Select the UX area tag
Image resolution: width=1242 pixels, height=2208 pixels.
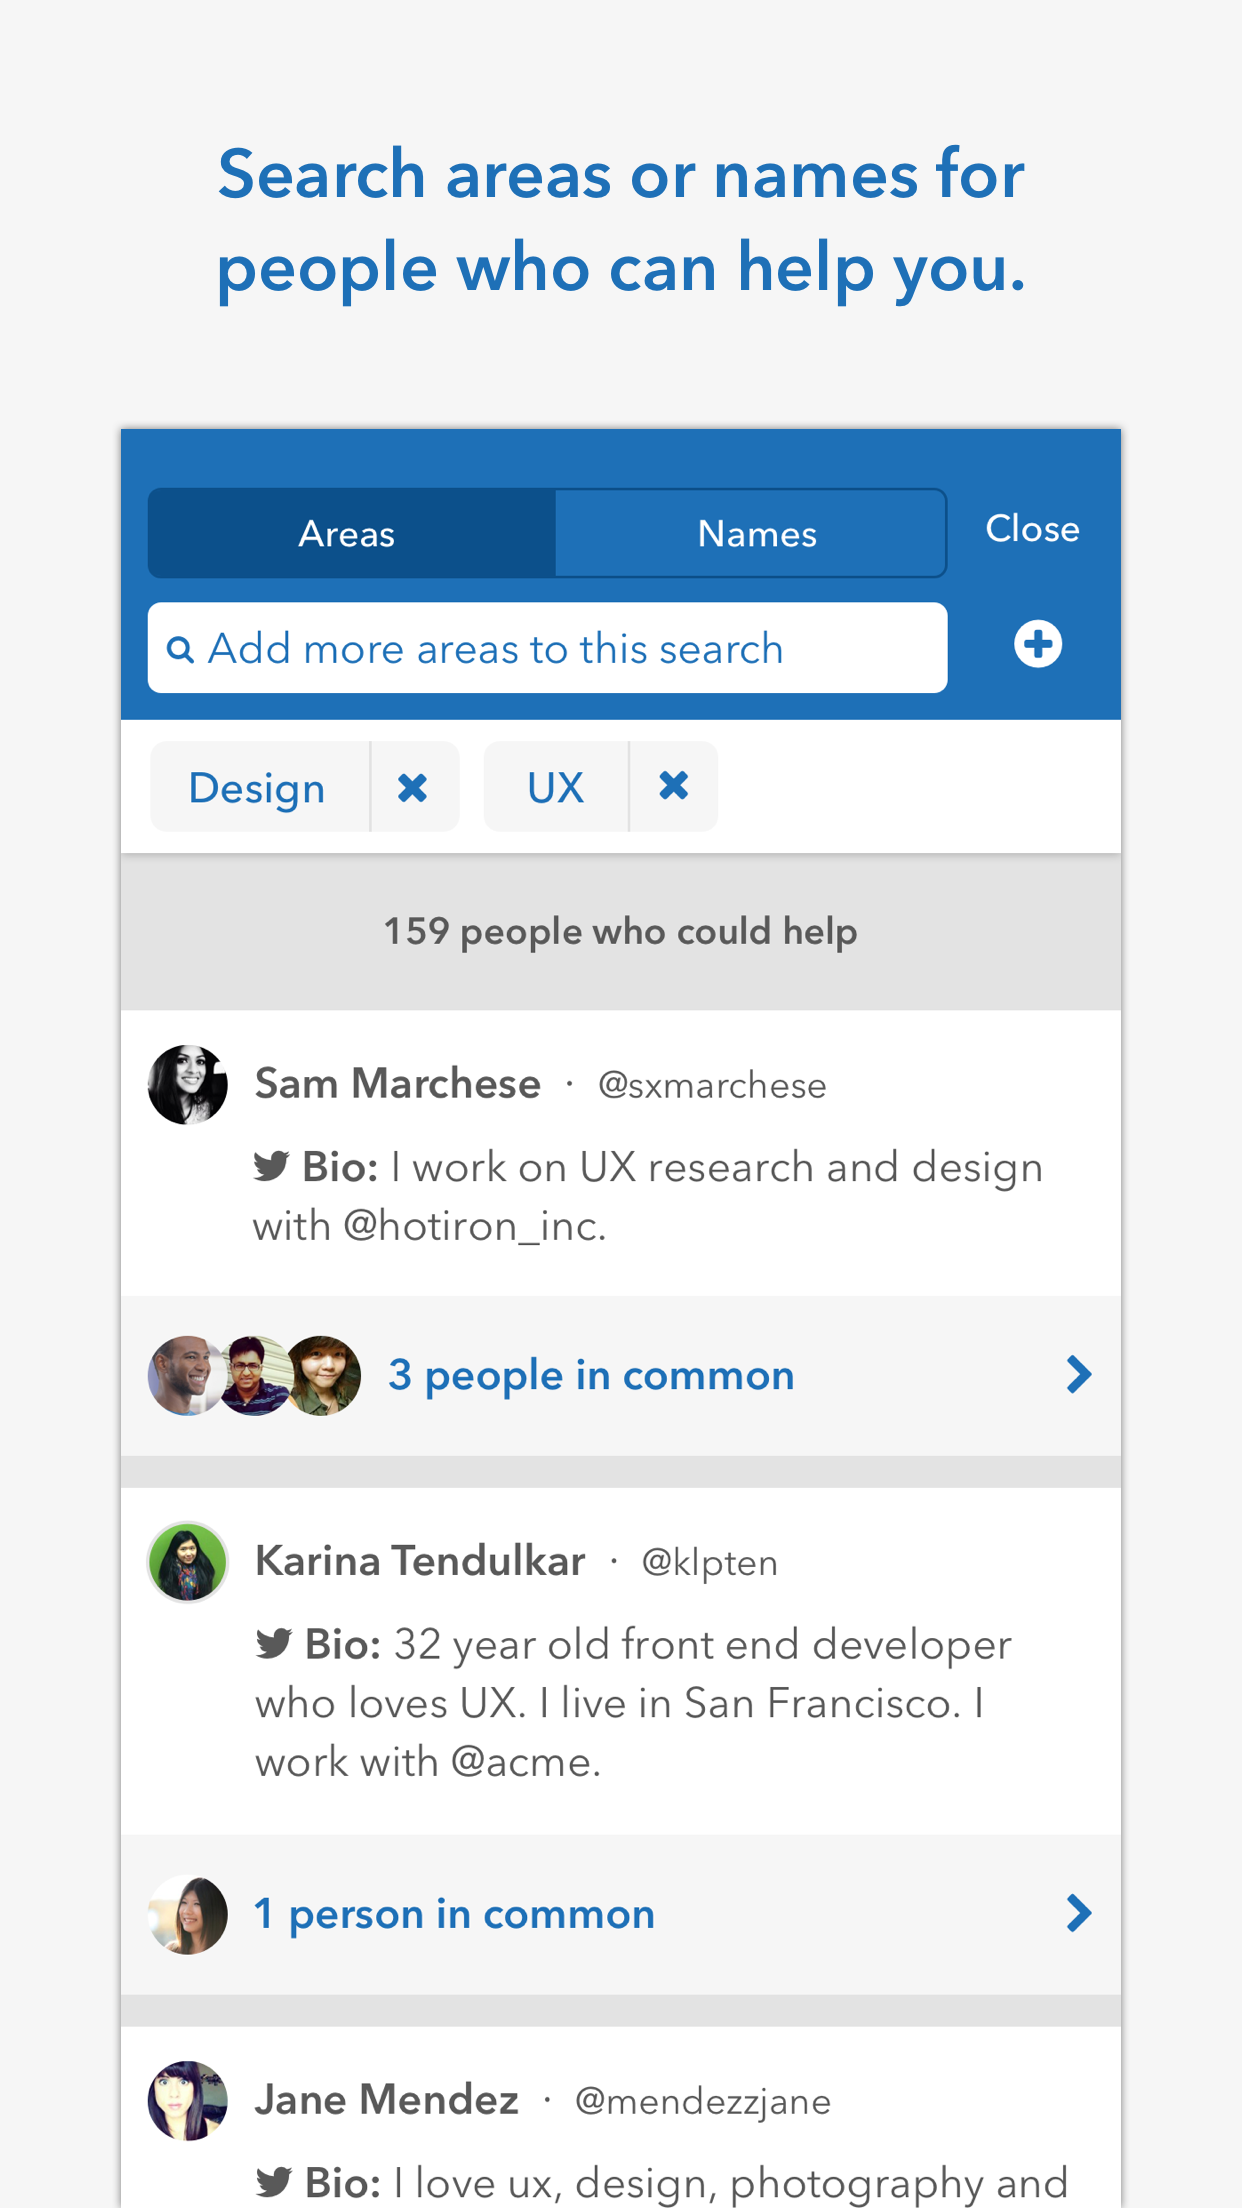555,787
